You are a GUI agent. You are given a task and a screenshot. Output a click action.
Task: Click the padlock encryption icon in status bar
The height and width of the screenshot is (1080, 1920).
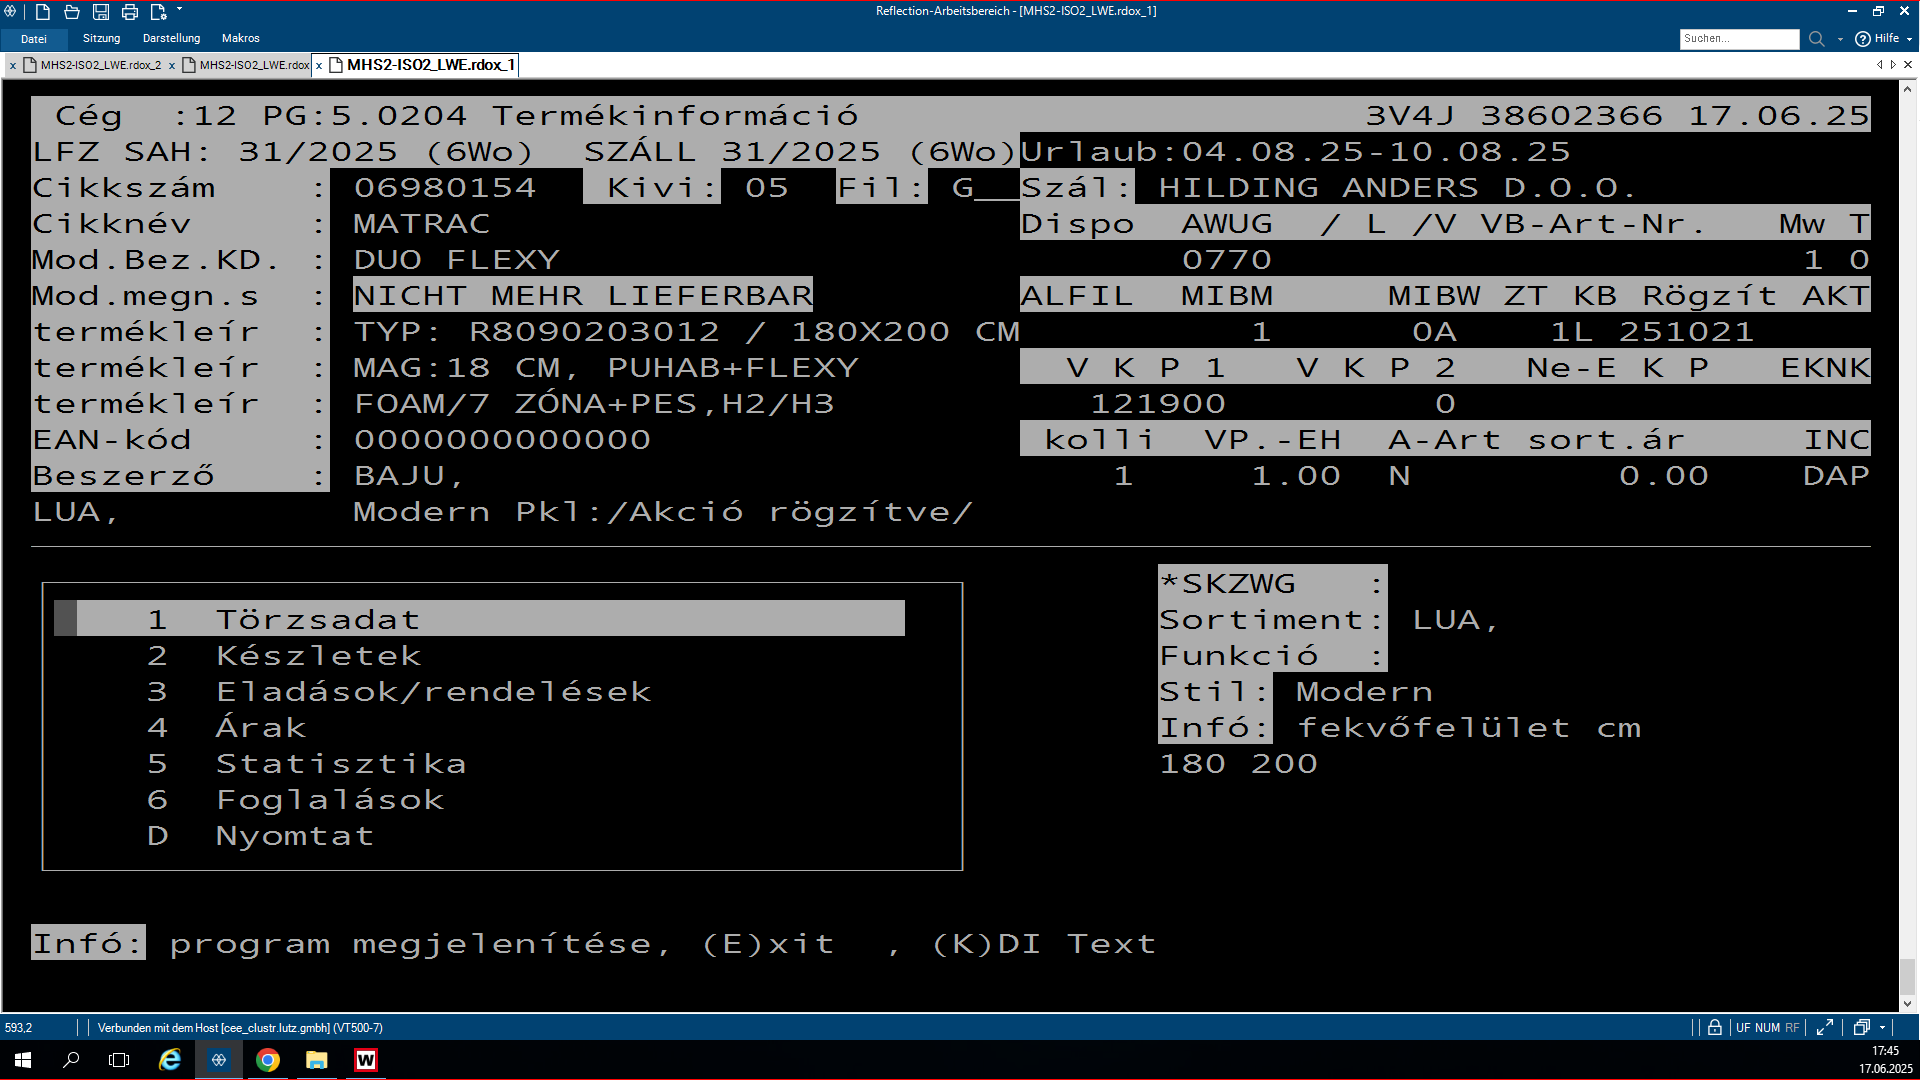tap(1715, 1027)
